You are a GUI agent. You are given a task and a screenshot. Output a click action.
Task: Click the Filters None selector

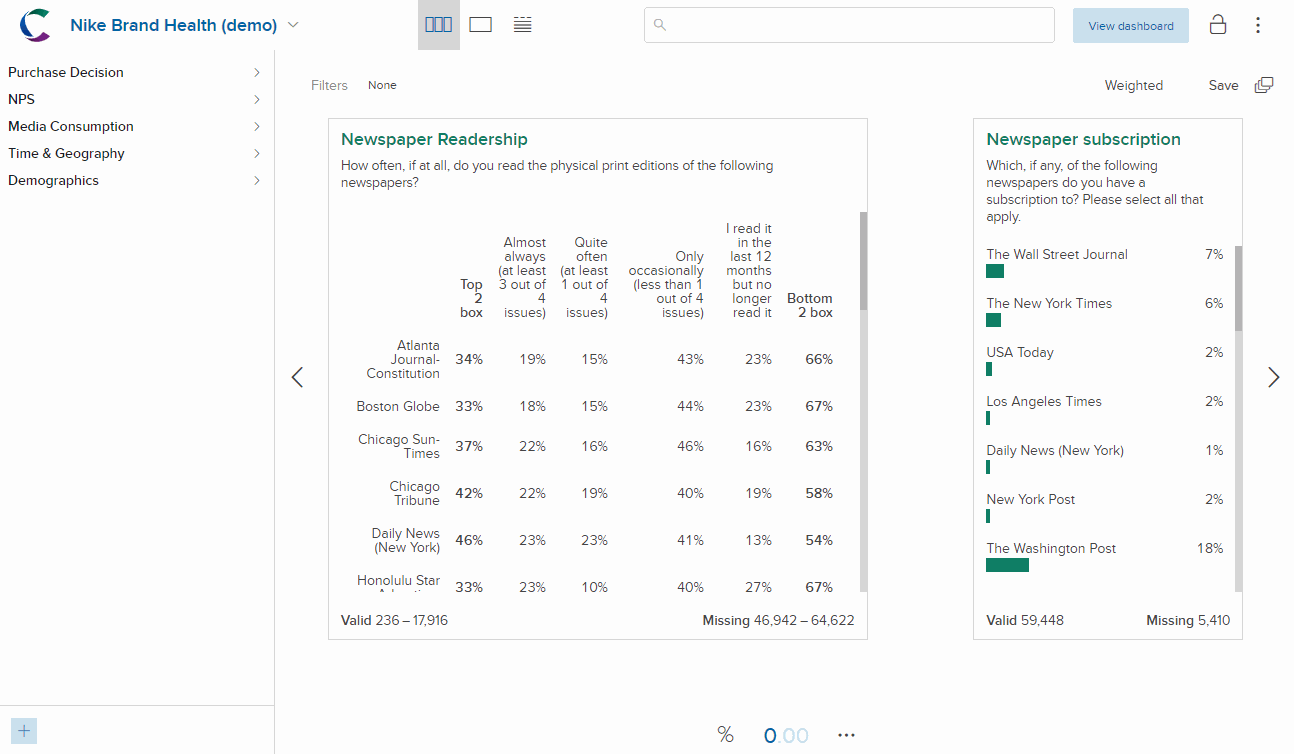[x=382, y=85]
